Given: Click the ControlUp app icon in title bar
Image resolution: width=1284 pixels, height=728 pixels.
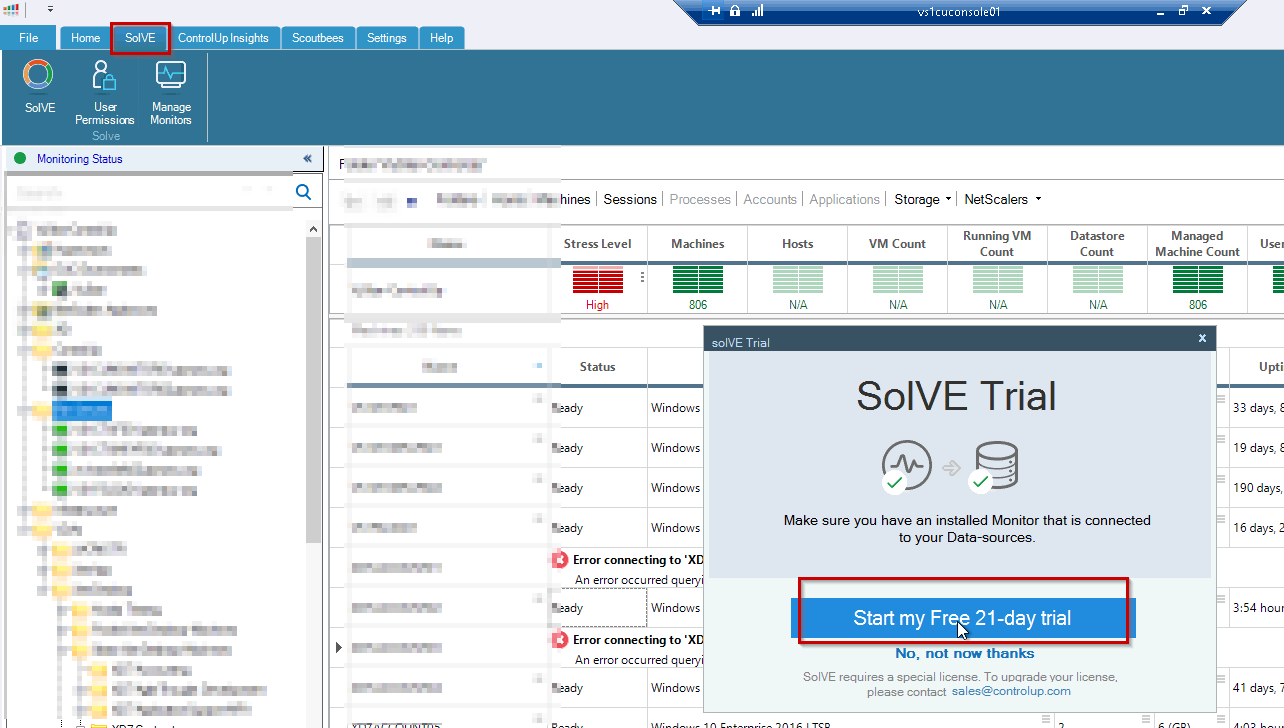Looking at the screenshot, I should [x=12, y=10].
